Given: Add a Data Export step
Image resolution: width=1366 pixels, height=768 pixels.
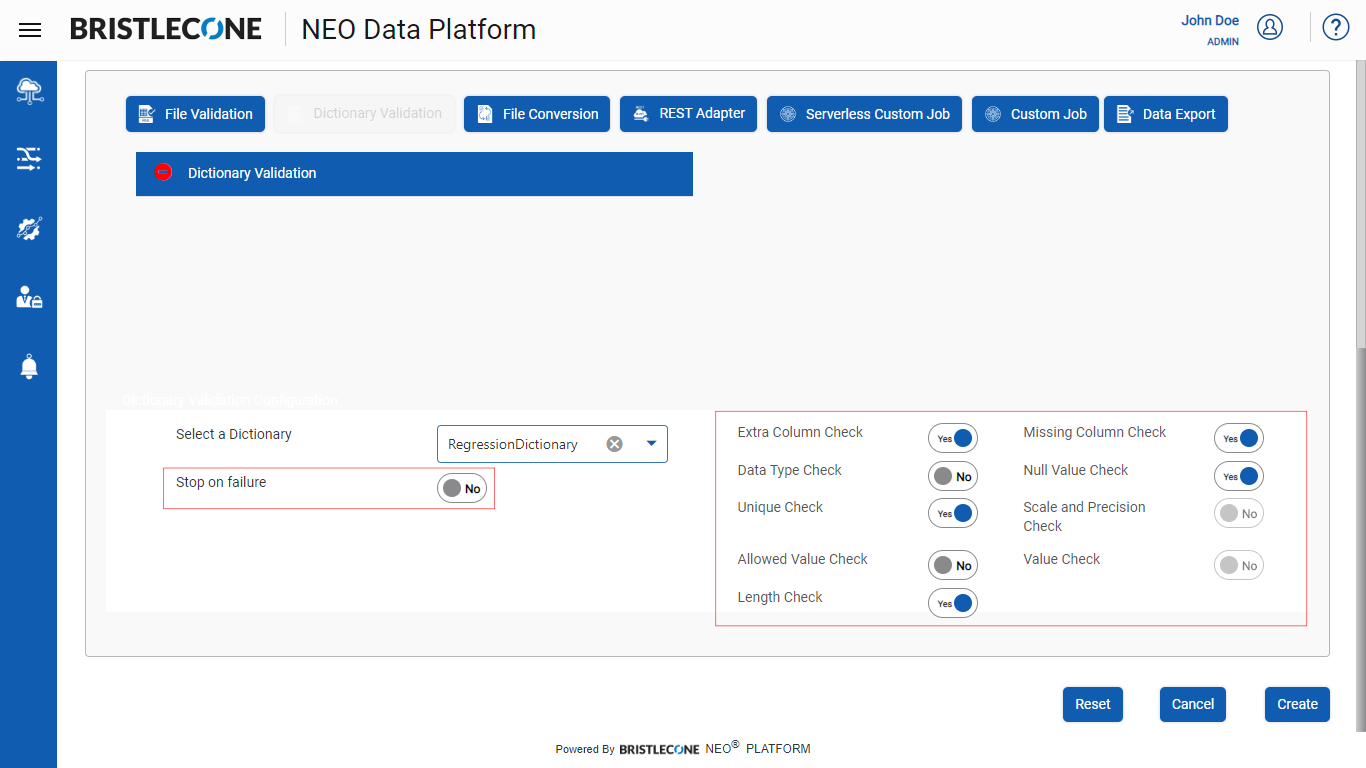Looking at the screenshot, I should [x=1166, y=114].
